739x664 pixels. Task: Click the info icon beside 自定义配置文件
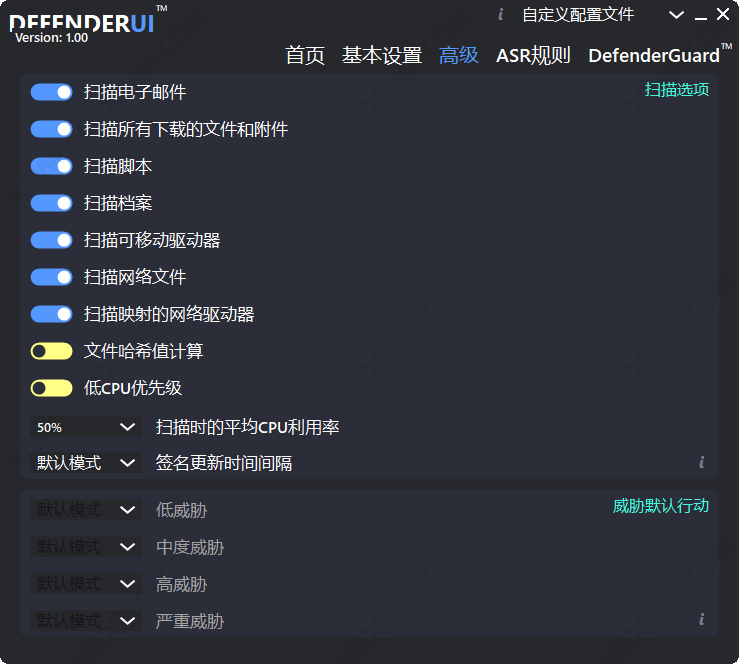coord(501,15)
